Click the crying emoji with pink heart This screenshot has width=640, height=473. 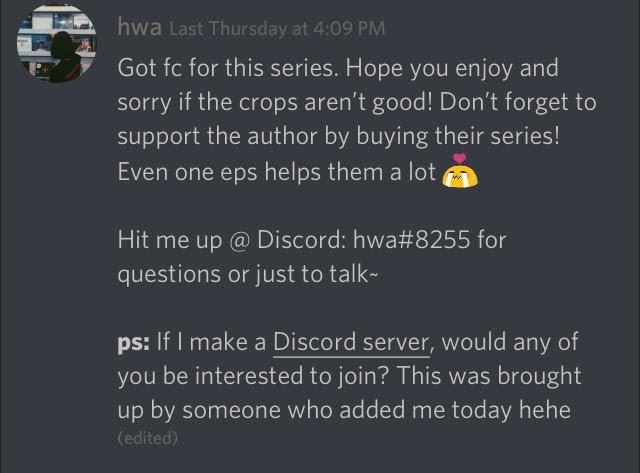[x=460, y=171]
